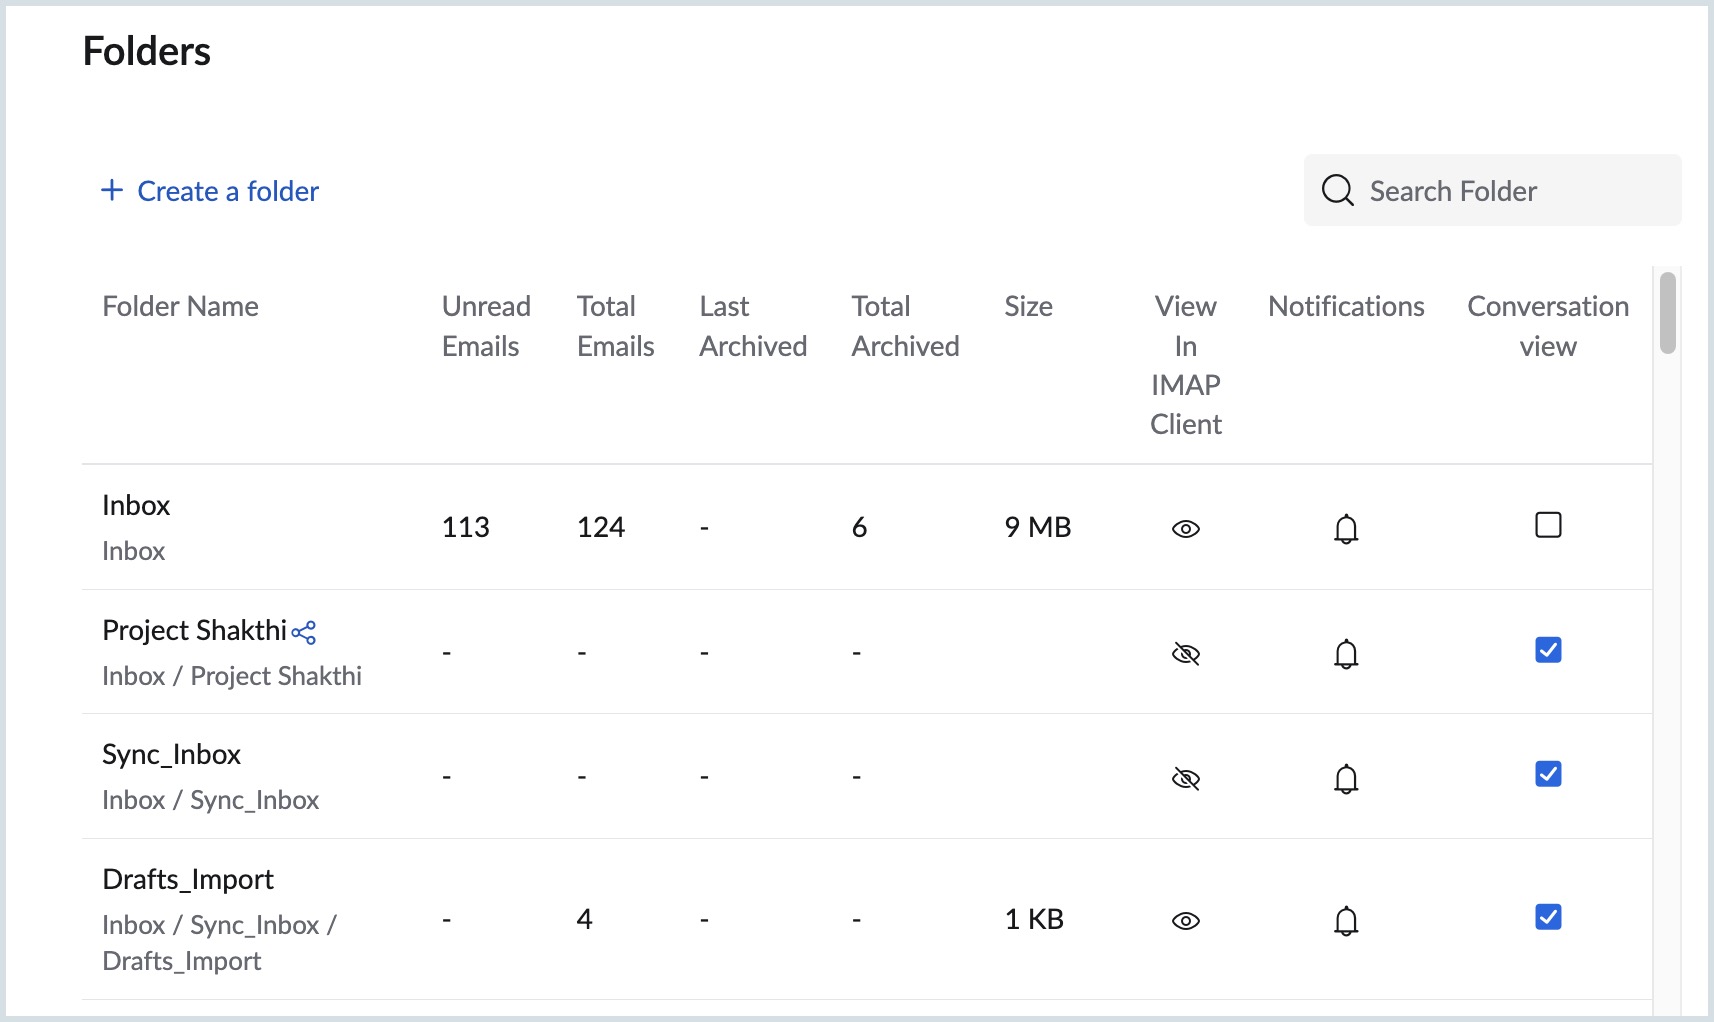This screenshot has height=1022, width=1714.
Task: Click the bell icon for Drafts_Import folder
Action: [1346, 920]
